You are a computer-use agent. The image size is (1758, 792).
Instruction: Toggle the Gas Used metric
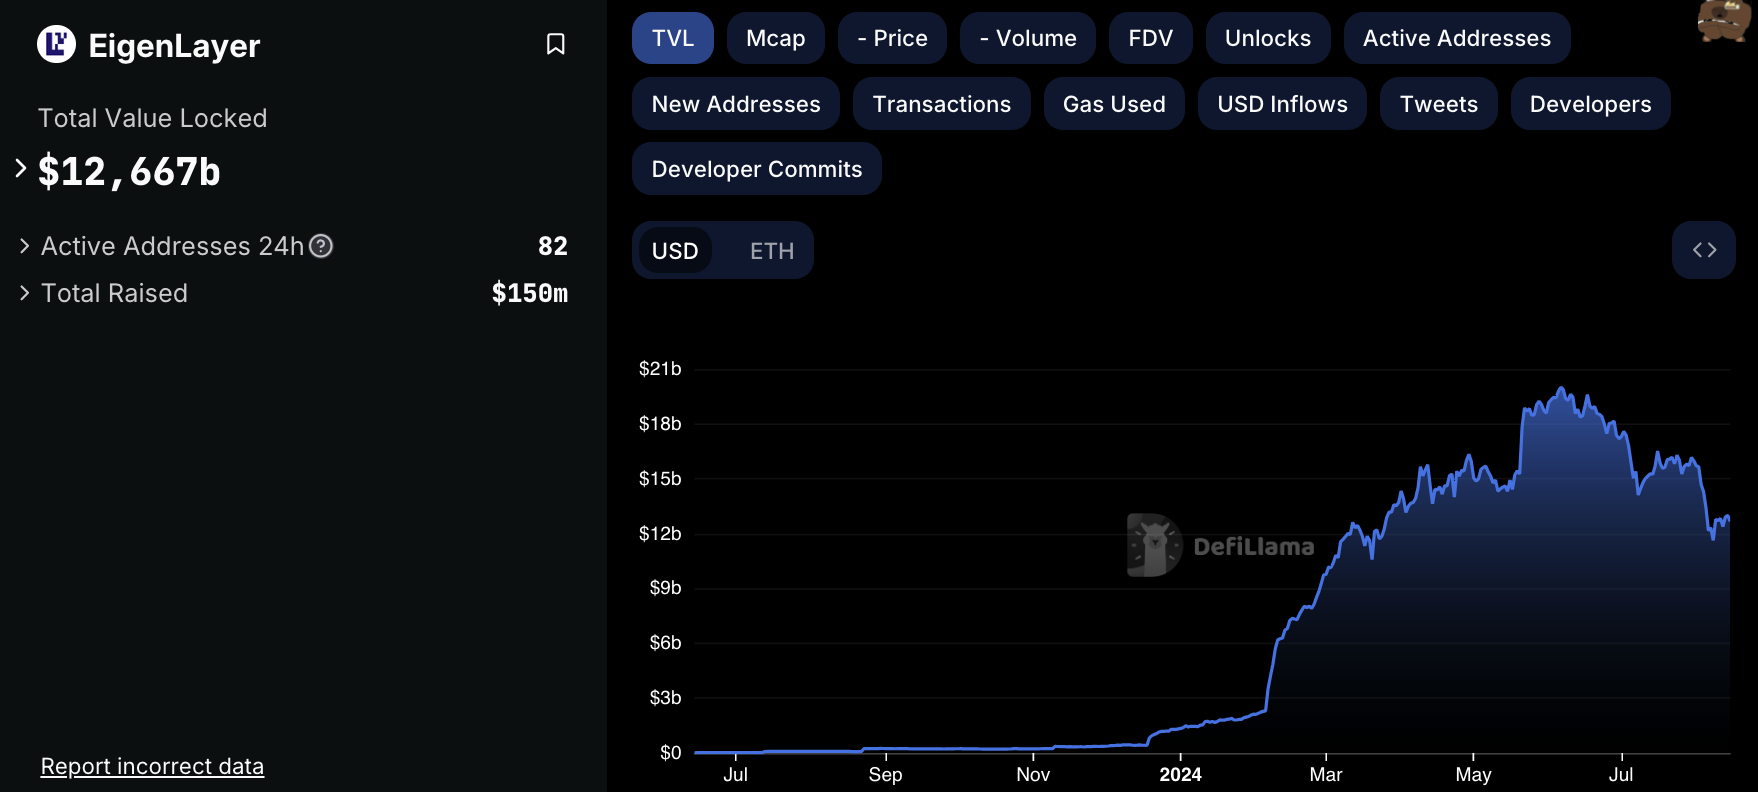point(1114,104)
